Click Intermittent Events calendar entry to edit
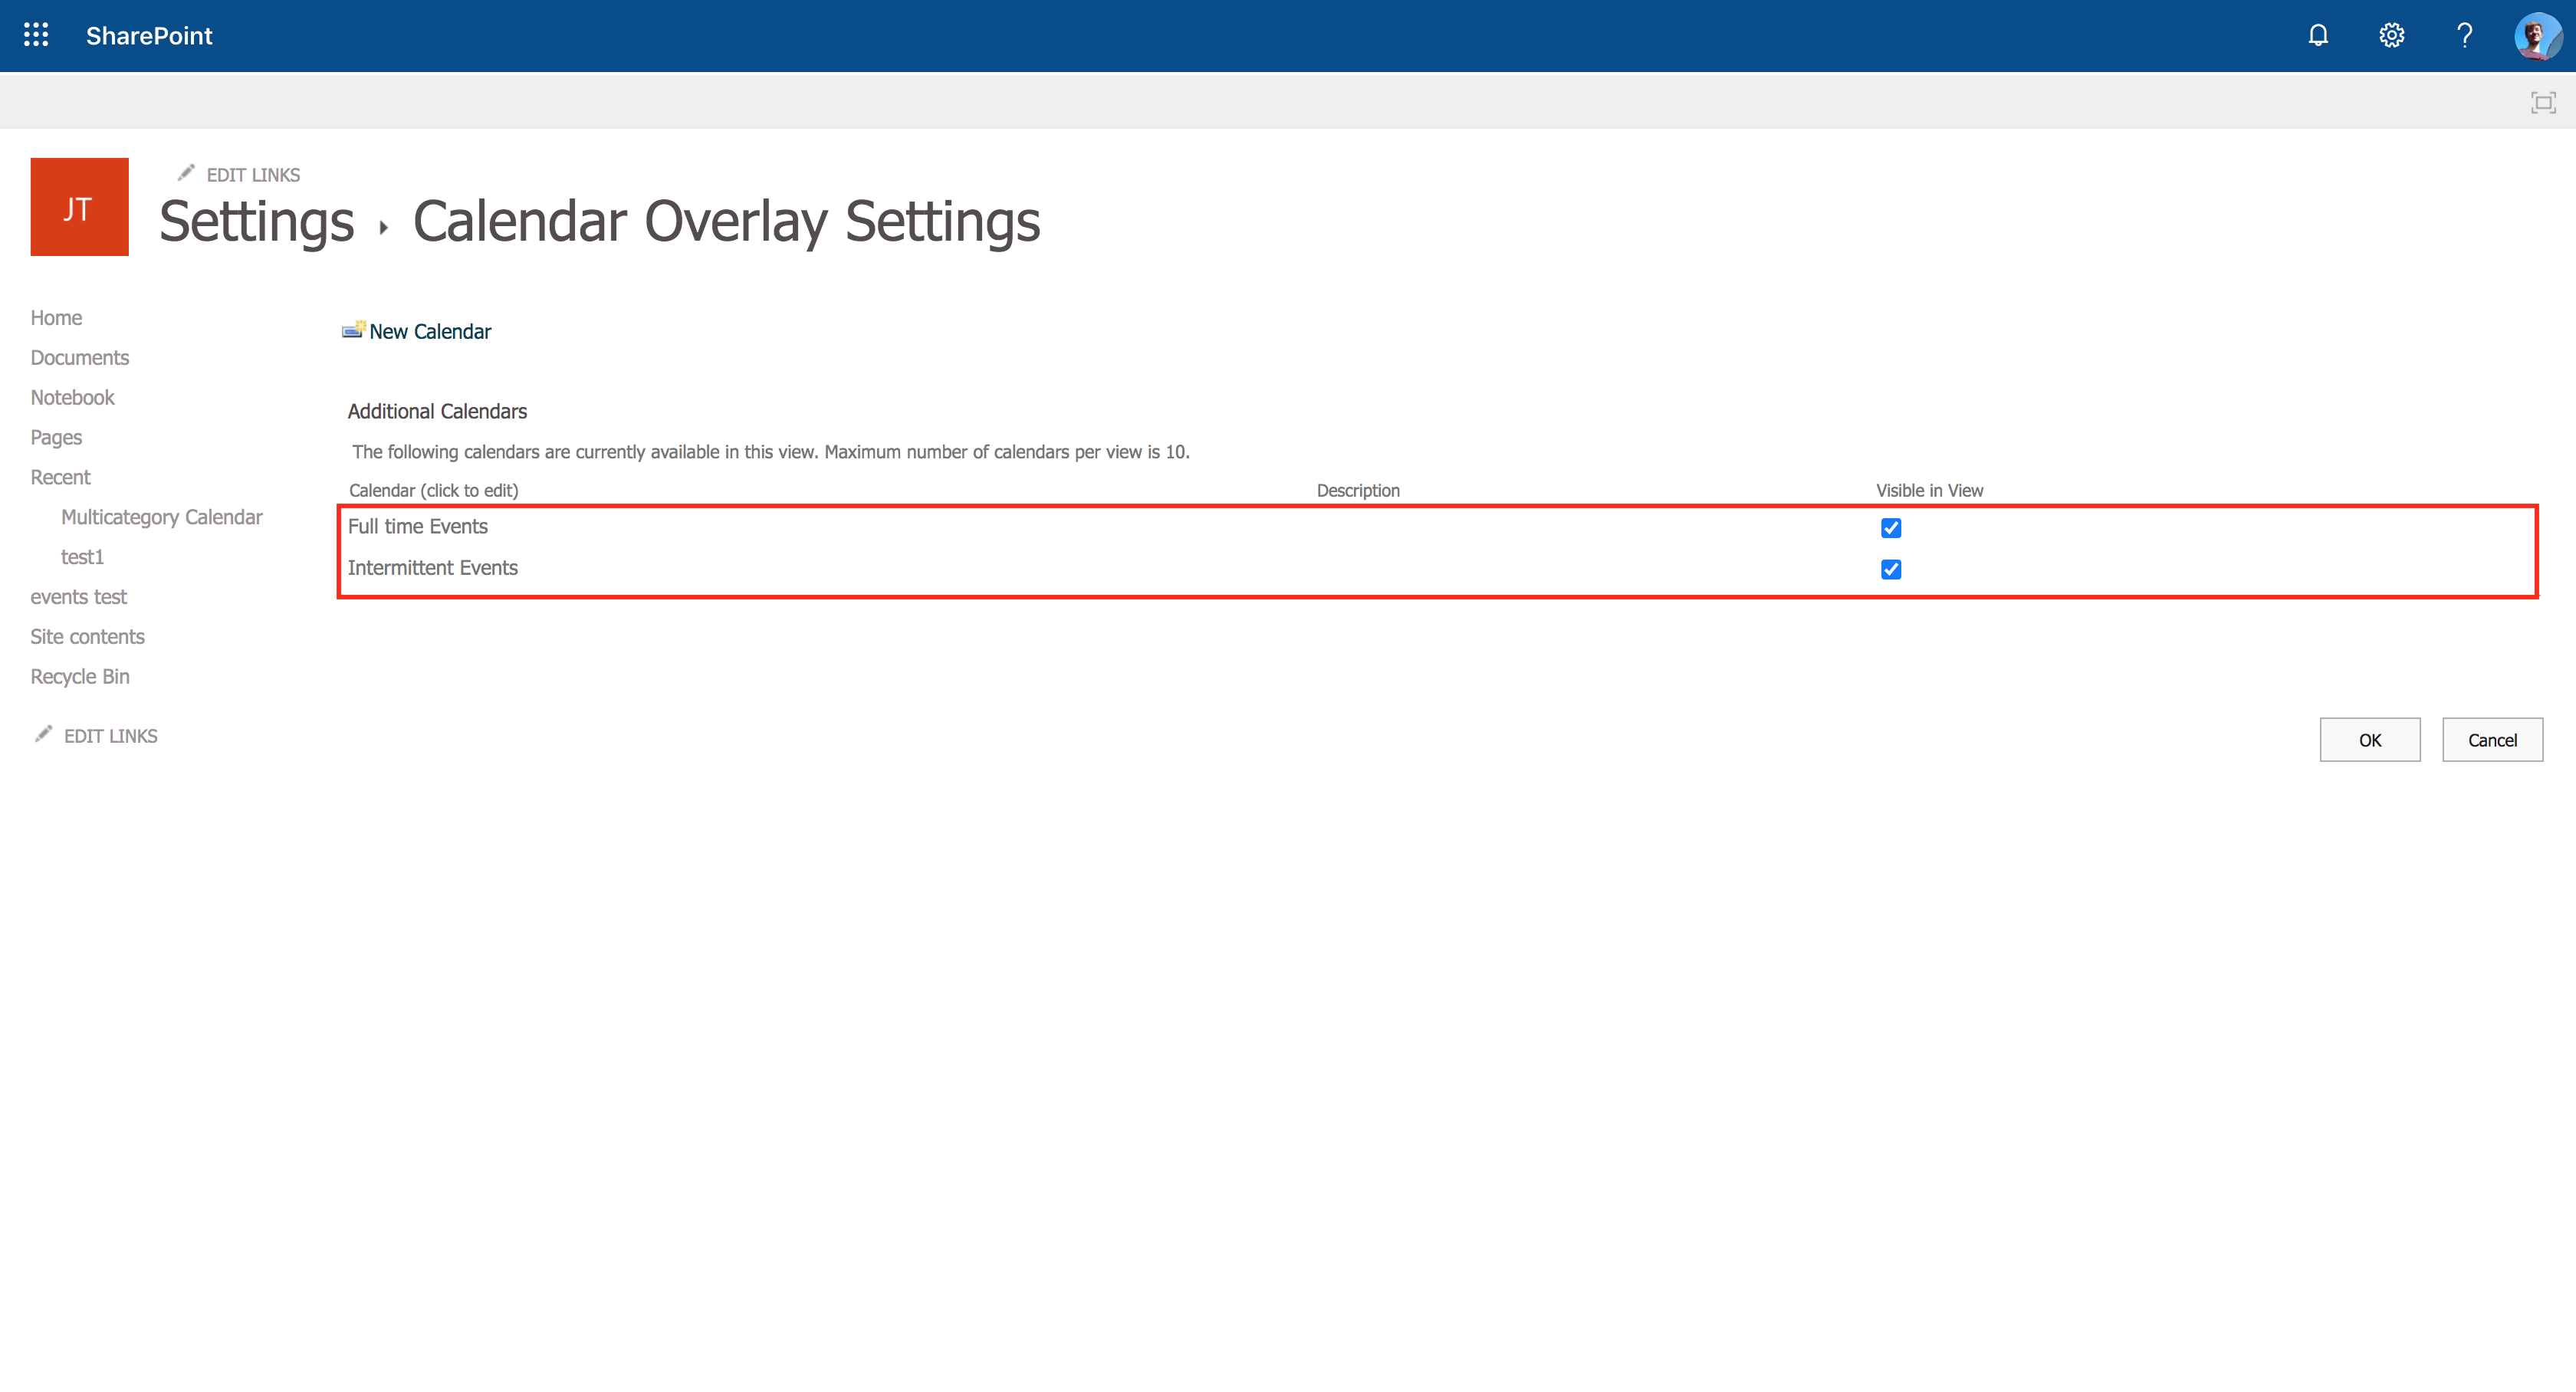Image resolution: width=2576 pixels, height=1392 pixels. coord(434,566)
